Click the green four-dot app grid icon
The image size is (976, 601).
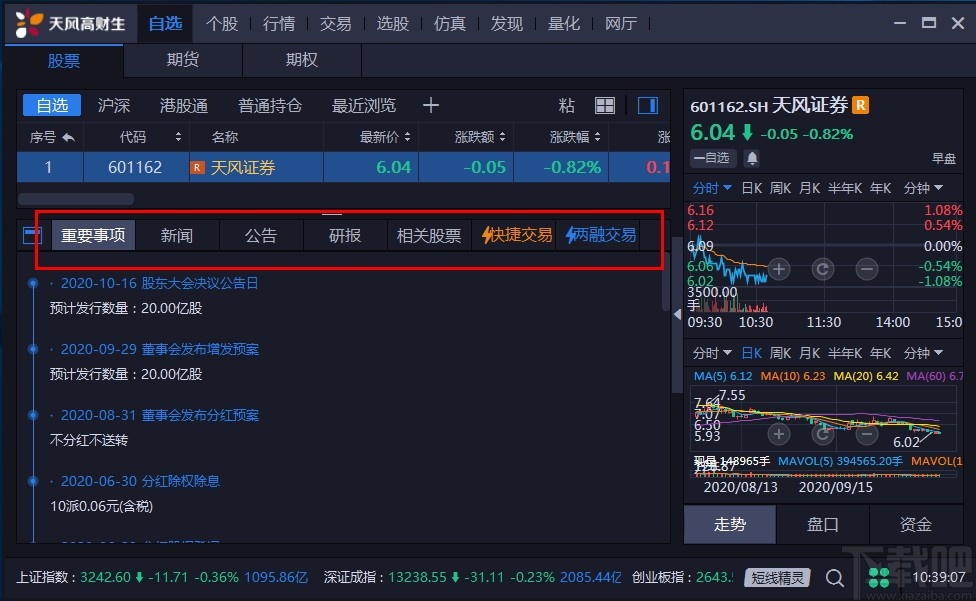(879, 577)
